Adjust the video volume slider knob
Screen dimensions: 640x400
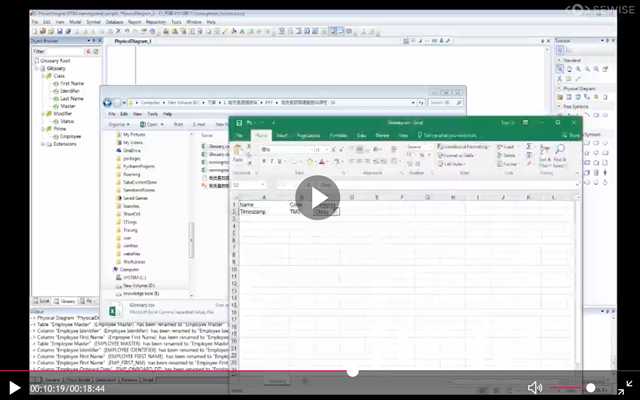point(591,387)
